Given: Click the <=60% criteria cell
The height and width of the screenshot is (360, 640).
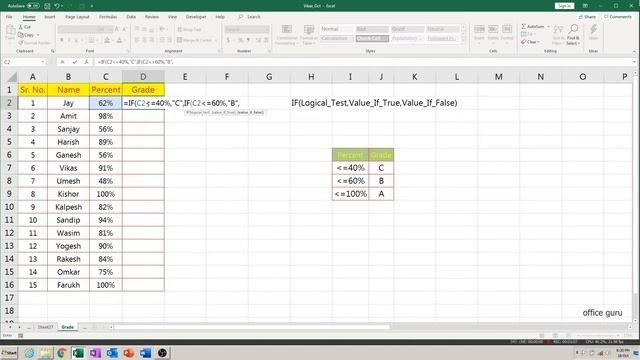Looking at the screenshot, I should coord(350,181).
